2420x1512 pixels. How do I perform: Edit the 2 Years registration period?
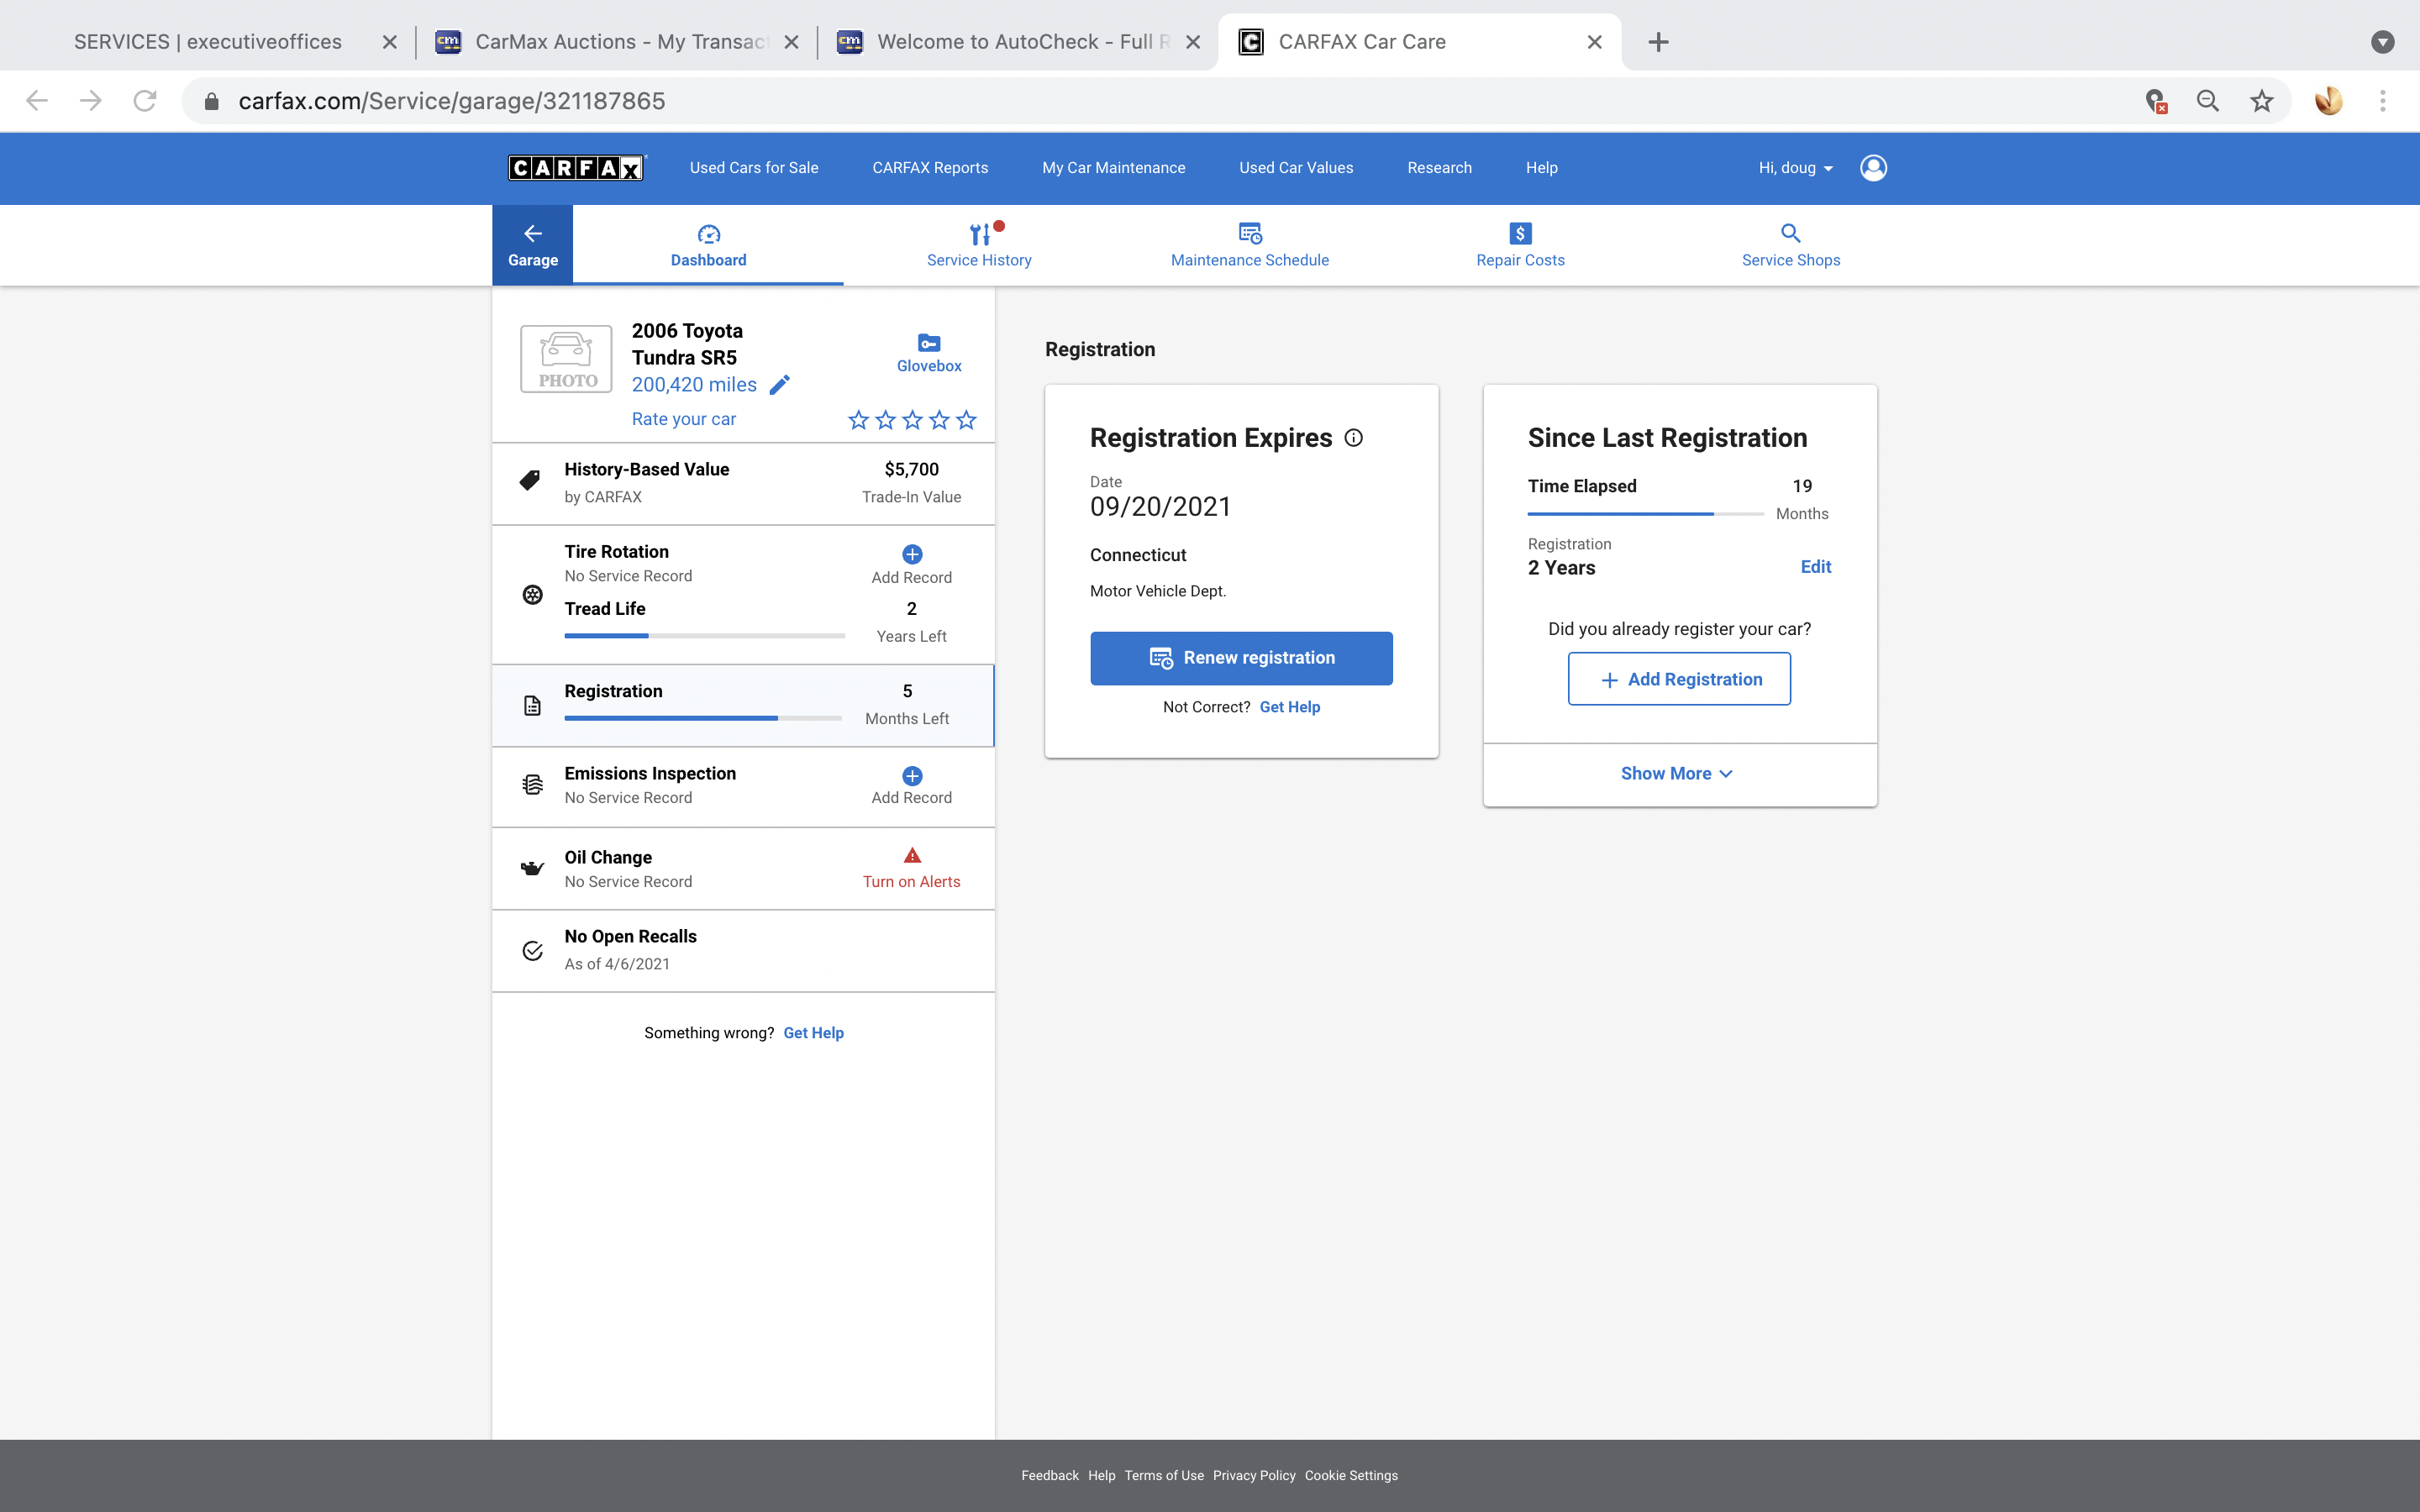(x=1815, y=567)
